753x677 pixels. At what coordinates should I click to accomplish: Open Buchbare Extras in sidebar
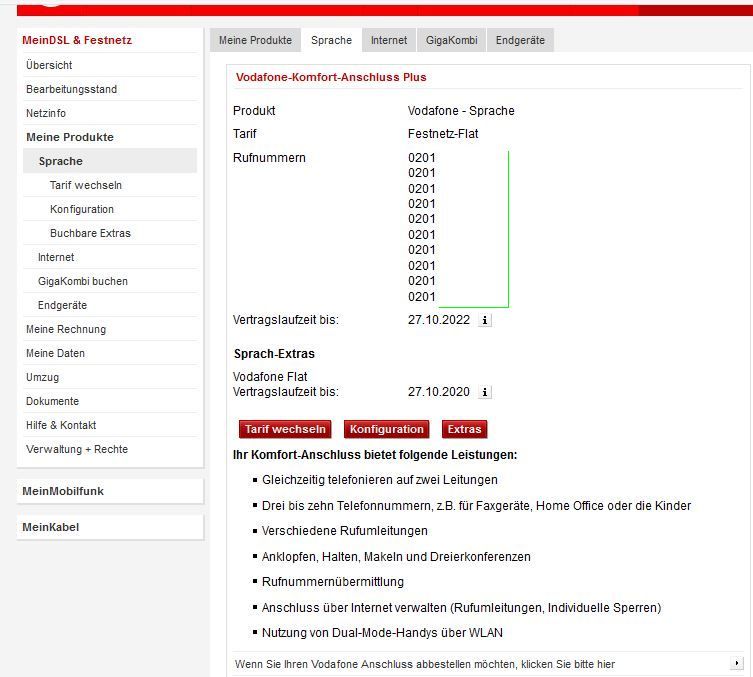point(90,233)
